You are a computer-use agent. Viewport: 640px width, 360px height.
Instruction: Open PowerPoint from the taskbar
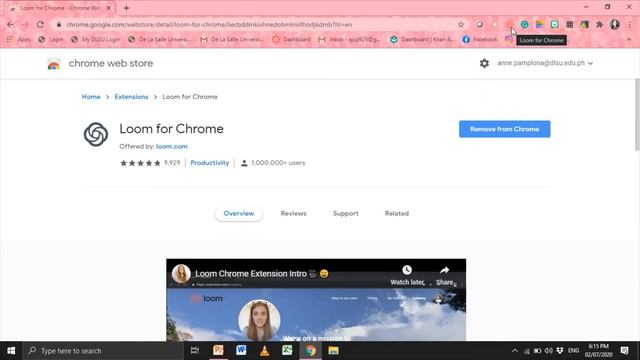coord(218,351)
